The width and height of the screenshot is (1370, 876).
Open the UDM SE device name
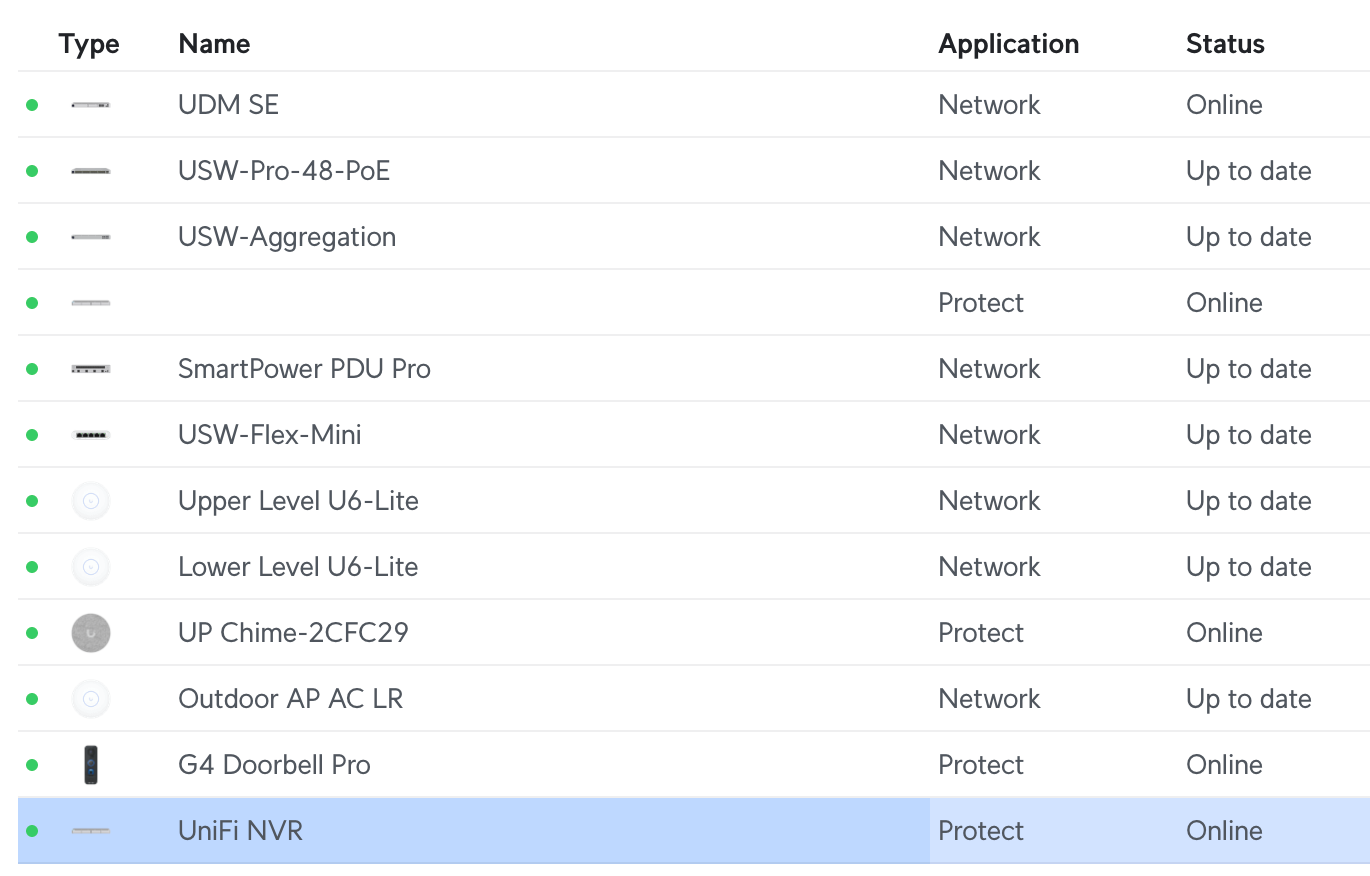(228, 105)
